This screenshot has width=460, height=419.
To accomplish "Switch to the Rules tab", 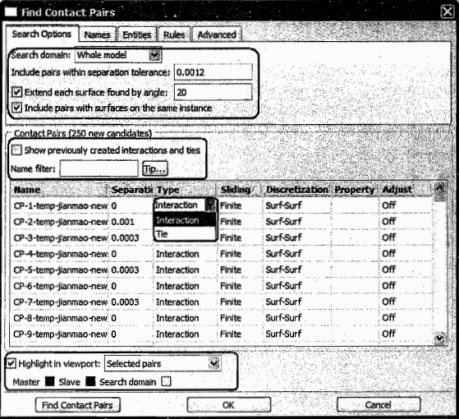I will [174, 35].
